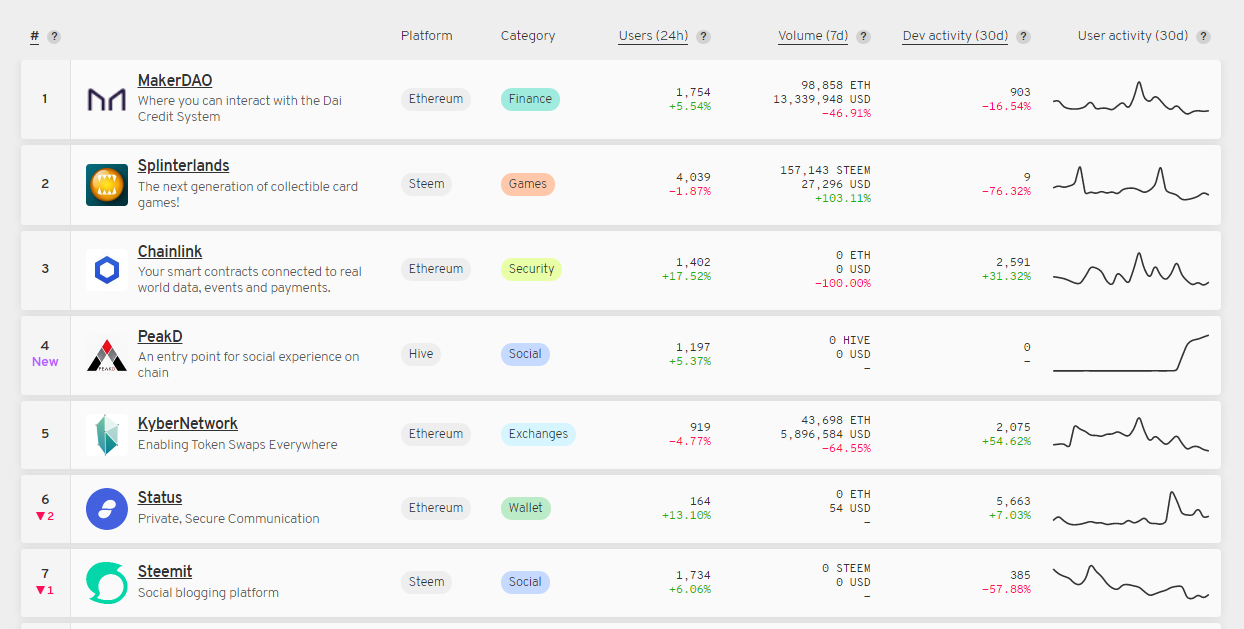Click Splinterlands volume 157,143 STEEM
This screenshot has width=1244, height=629.
pyautogui.click(x=825, y=171)
